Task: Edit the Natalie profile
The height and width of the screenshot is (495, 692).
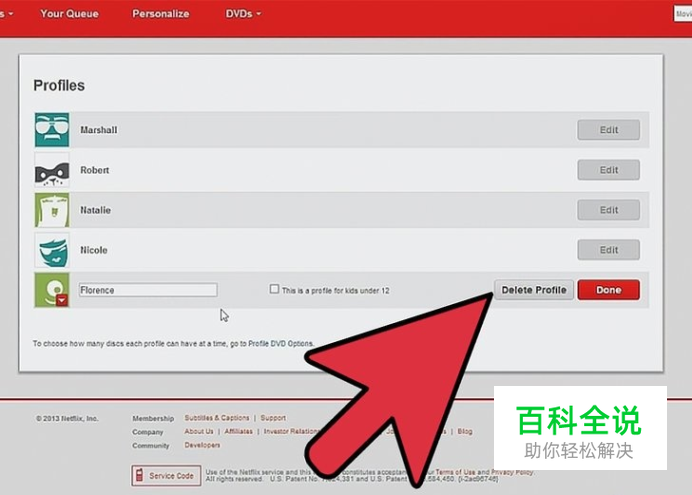Action: point(609,210)
